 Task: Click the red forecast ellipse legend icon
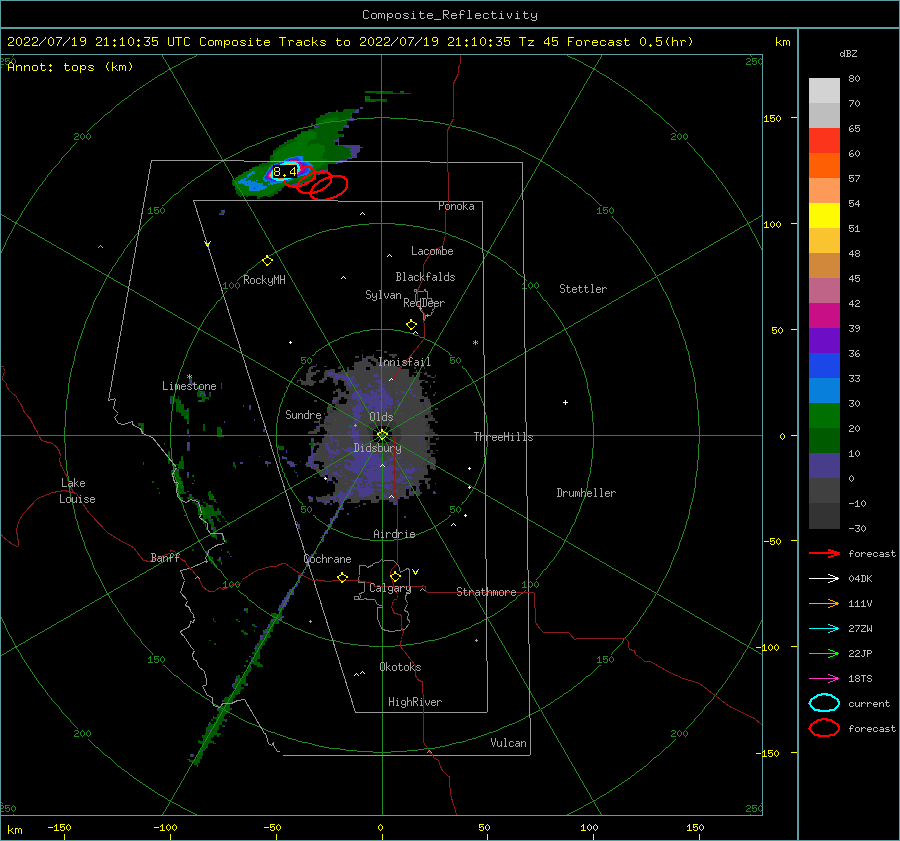pos(824,728)
